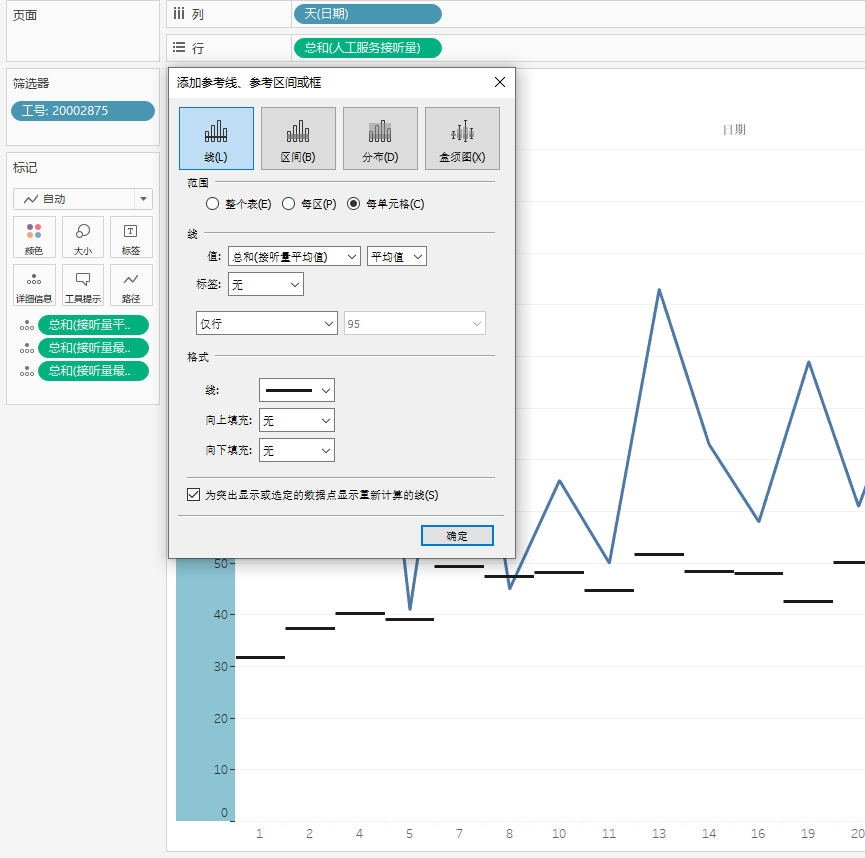Click detail icon beside 总和(接听量平.. pill
The image size is (865, 858).
[x=26, y=326]
